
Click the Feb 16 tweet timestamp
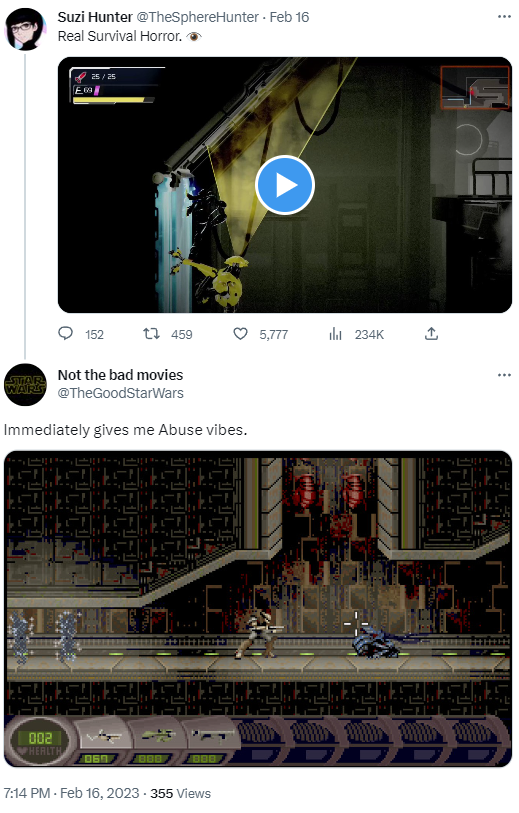pyautogui.click(x=289, y=17)
